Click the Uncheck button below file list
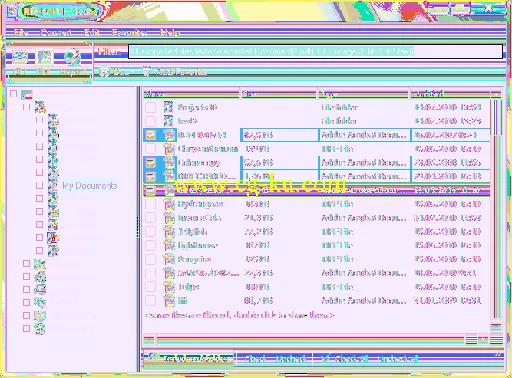The image size is (512, 378). click(291, 359)
